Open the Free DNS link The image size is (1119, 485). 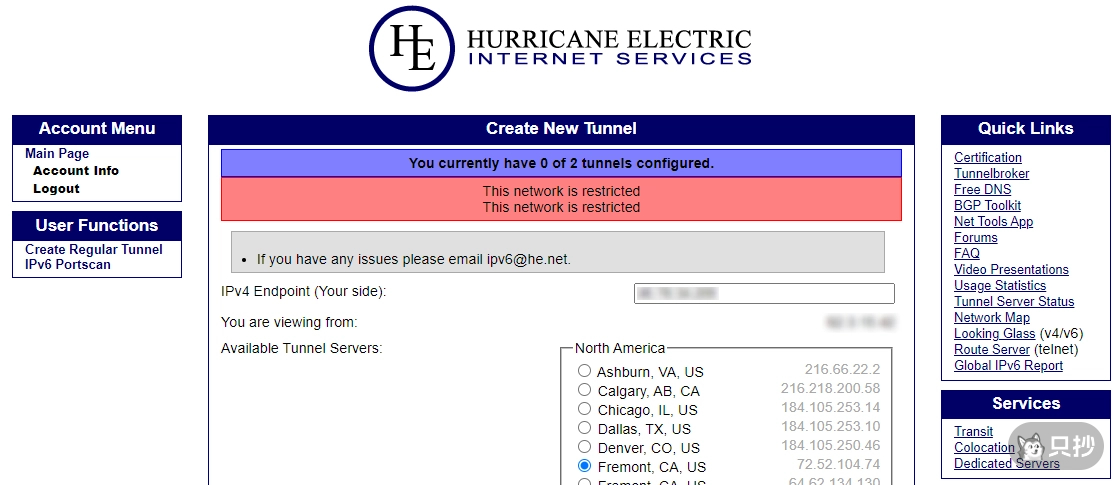(982, 190)
